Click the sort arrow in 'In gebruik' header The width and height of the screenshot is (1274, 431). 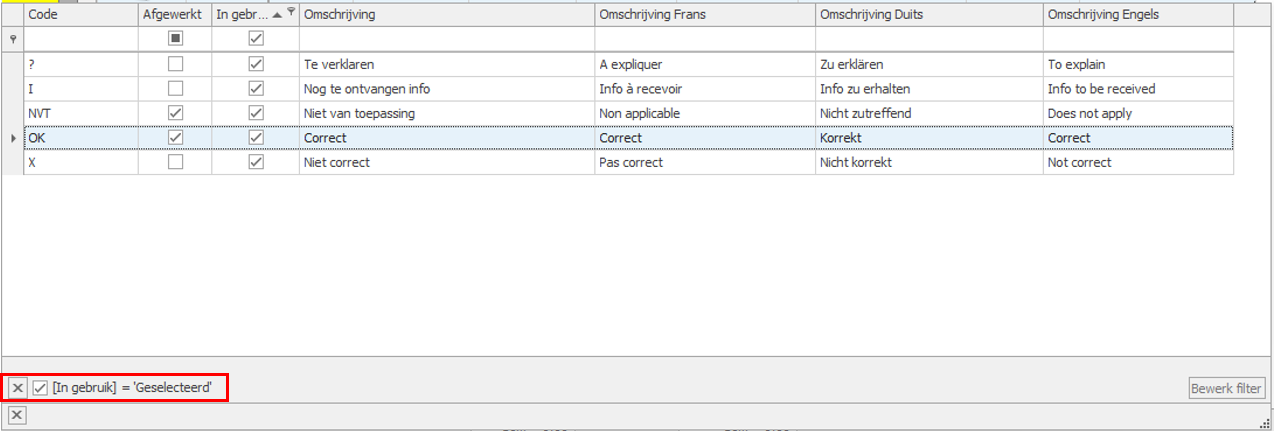click(277, 14)
